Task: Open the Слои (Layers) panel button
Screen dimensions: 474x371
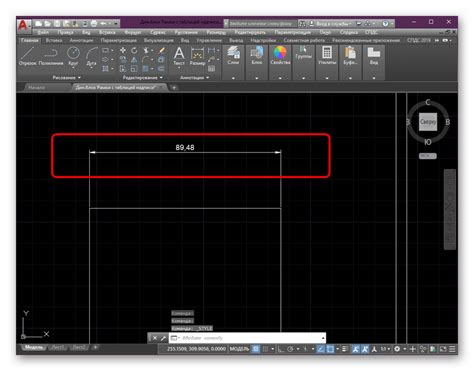Action: (x=233, y=62)
